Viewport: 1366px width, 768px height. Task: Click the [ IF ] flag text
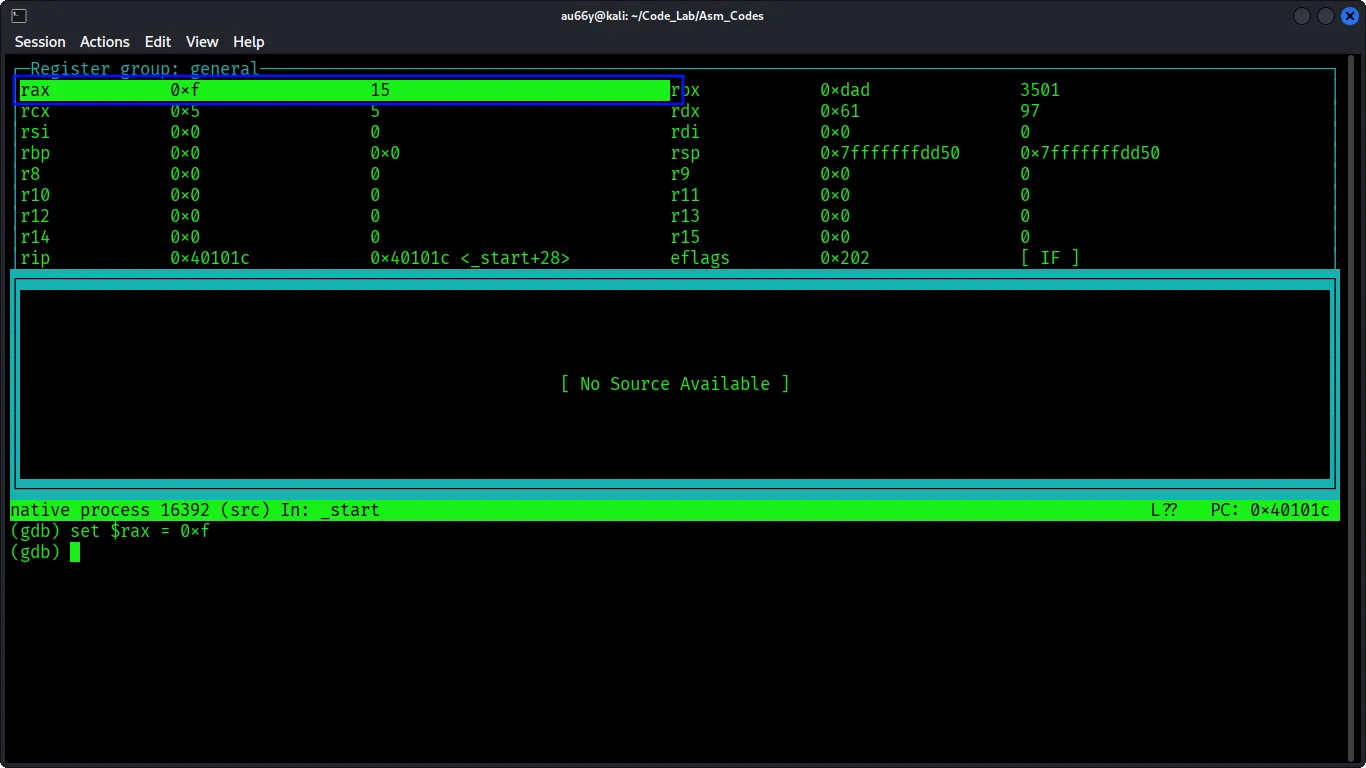pos(1050,258)
